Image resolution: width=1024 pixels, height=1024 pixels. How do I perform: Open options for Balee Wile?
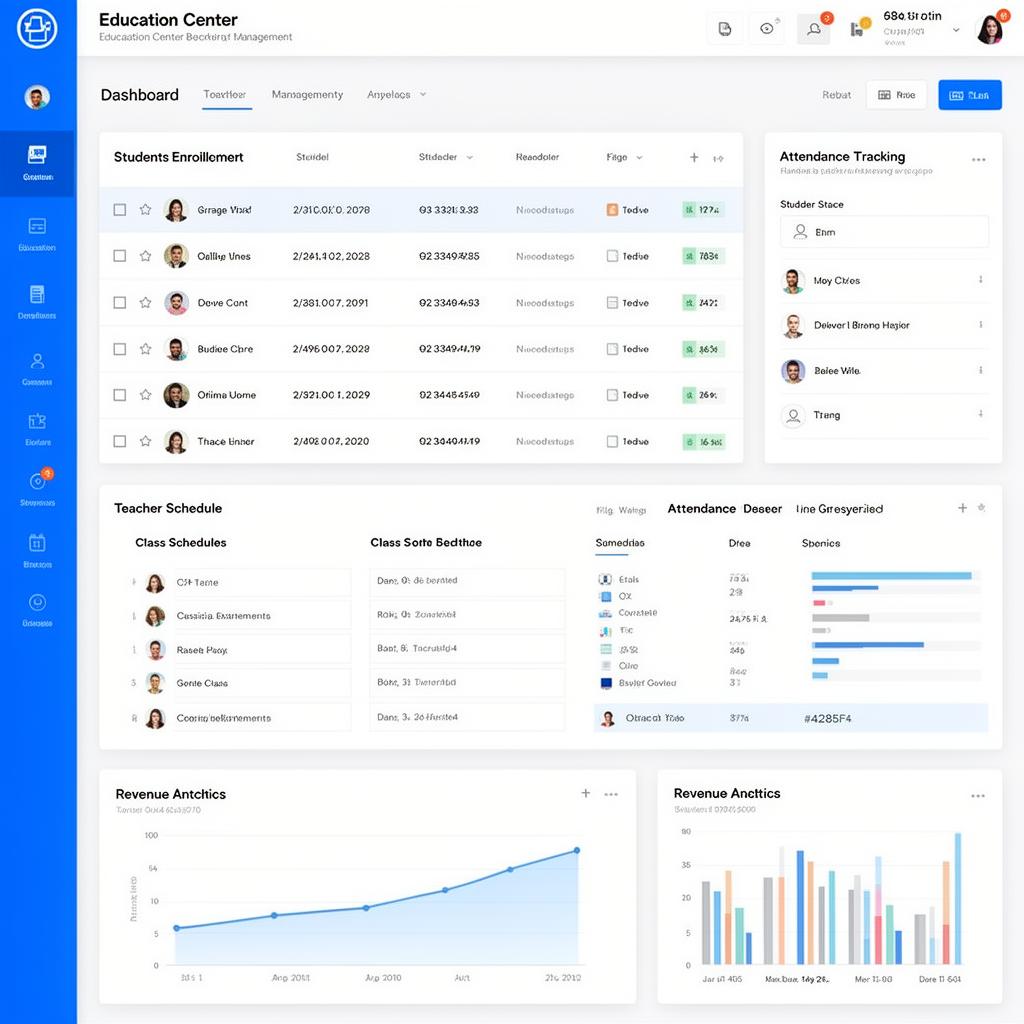click(980, 370)
